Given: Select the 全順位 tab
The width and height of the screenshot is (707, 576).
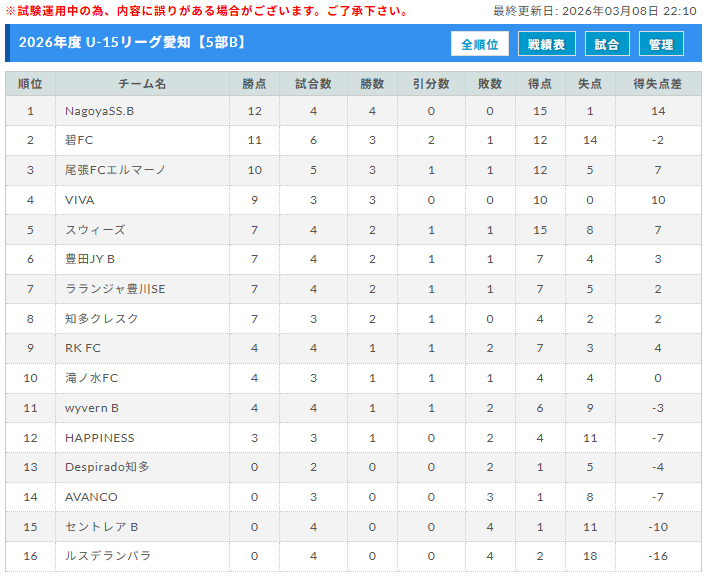Looking at the screenshot, I should coord(480,44).
